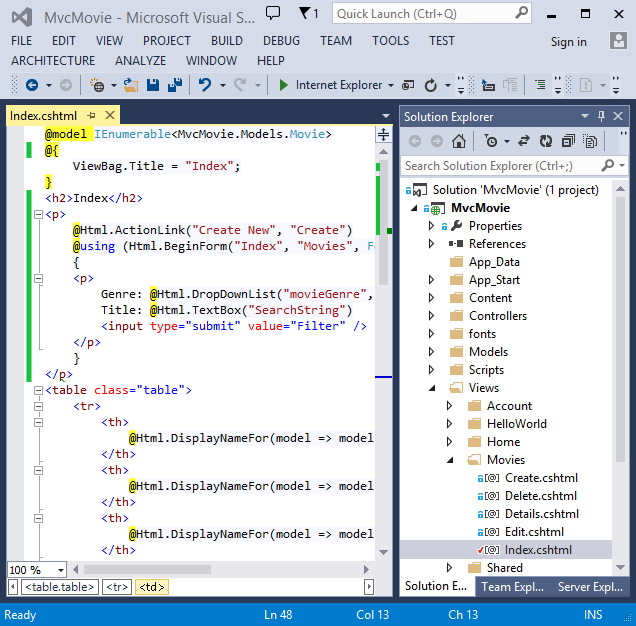Open the editor open-documents list dropdown arrow
The width and height of the screenshot is (636, 626).
tap(386, 116)
